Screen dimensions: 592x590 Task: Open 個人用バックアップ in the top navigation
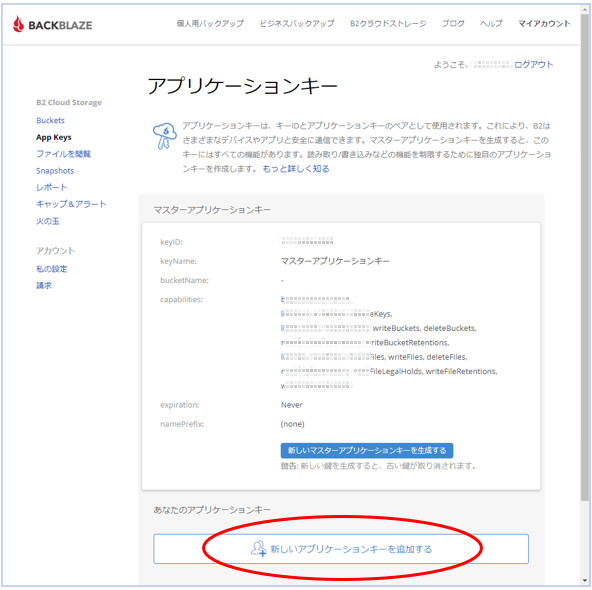[x=210, y=23]
